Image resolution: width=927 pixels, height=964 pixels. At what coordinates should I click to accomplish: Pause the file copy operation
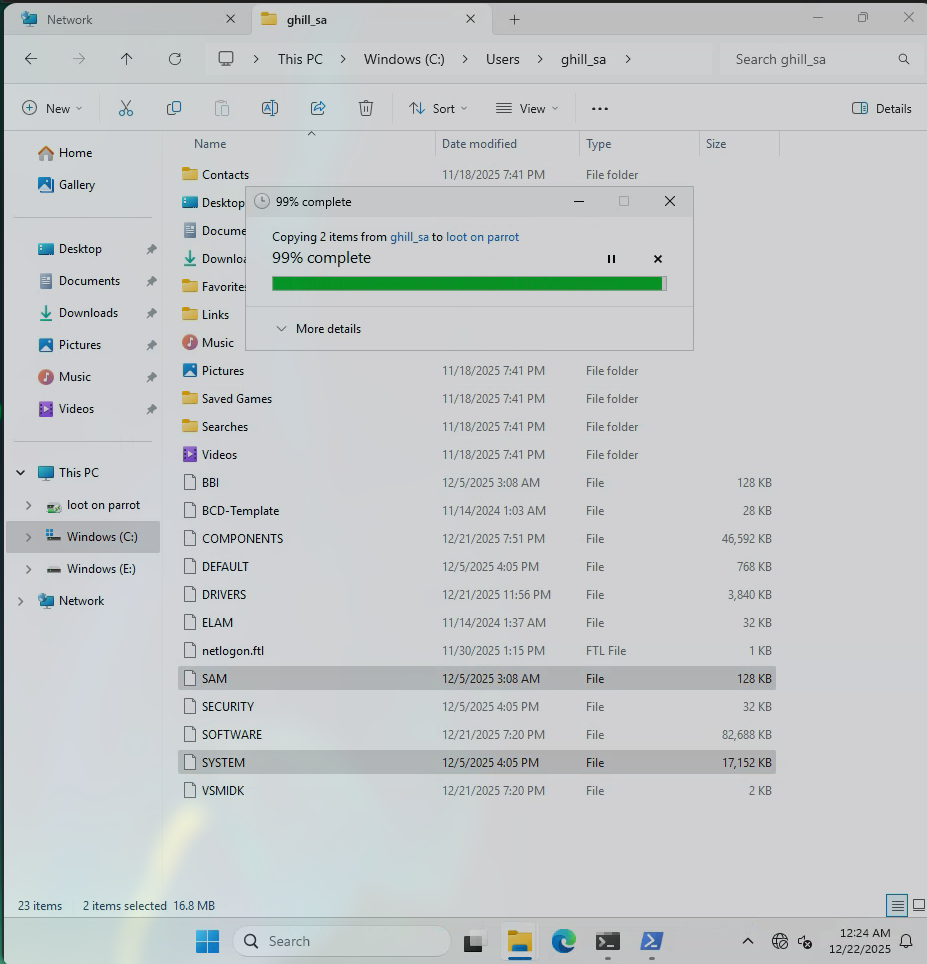click(611, 259)
